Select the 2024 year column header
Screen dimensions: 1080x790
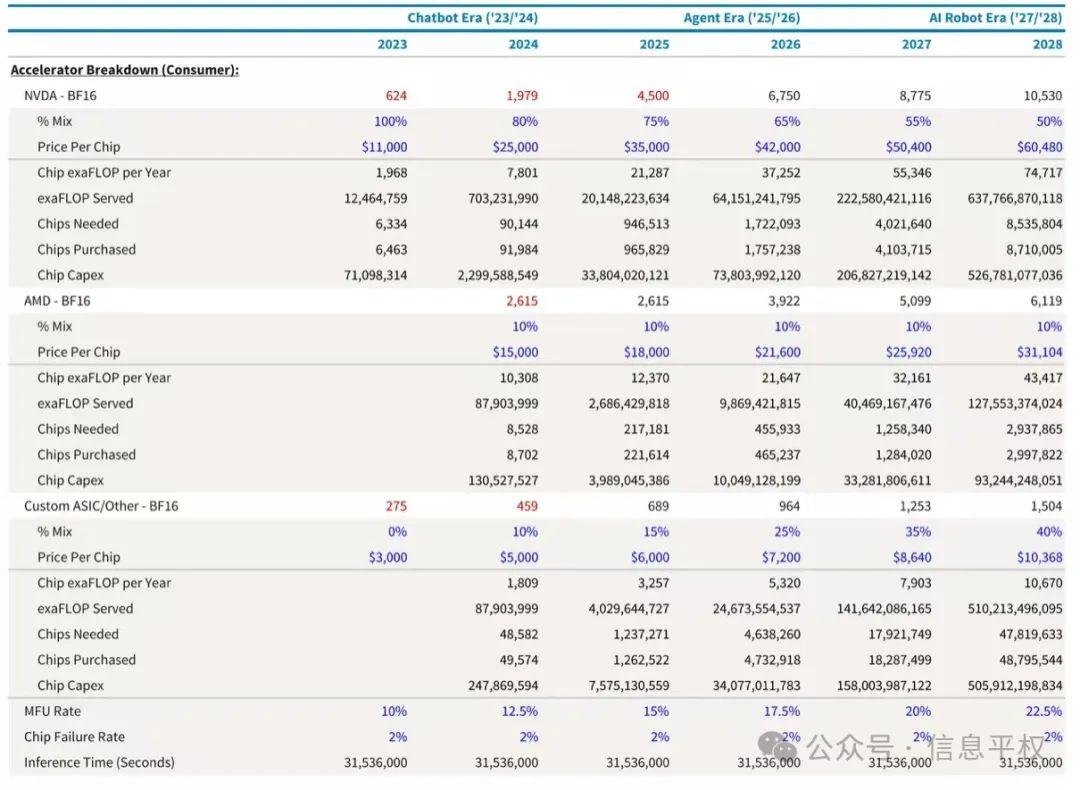pyautogui.click(x=523, y=44)
